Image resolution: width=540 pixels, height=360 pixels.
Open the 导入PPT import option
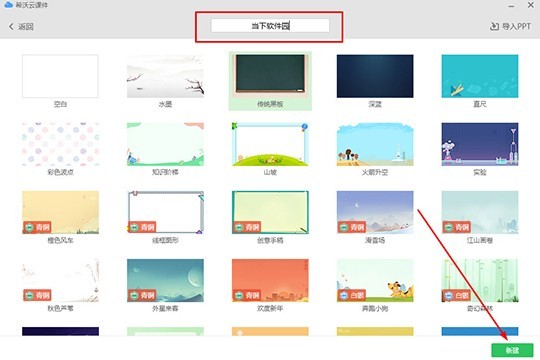(x=510, y=26)
